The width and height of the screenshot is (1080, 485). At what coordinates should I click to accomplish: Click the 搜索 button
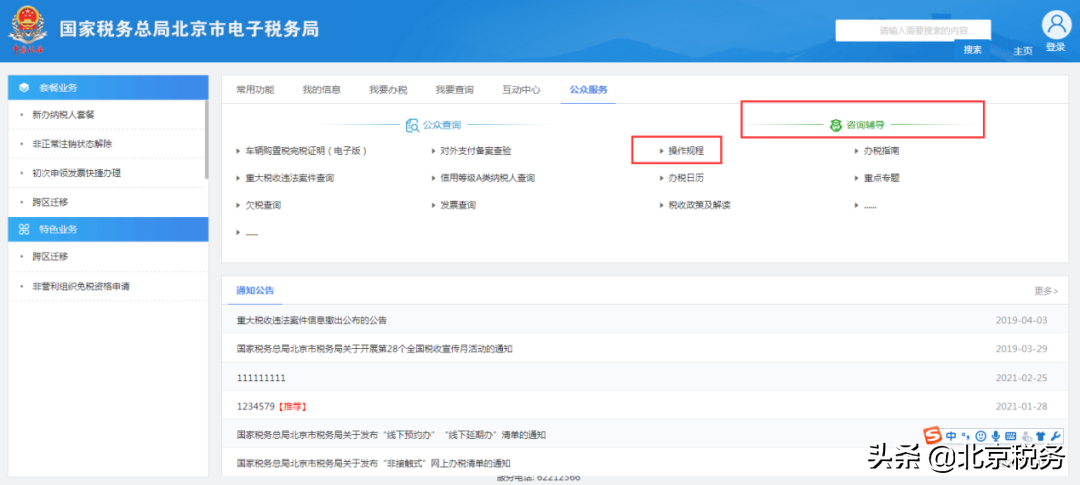[973, 50]
